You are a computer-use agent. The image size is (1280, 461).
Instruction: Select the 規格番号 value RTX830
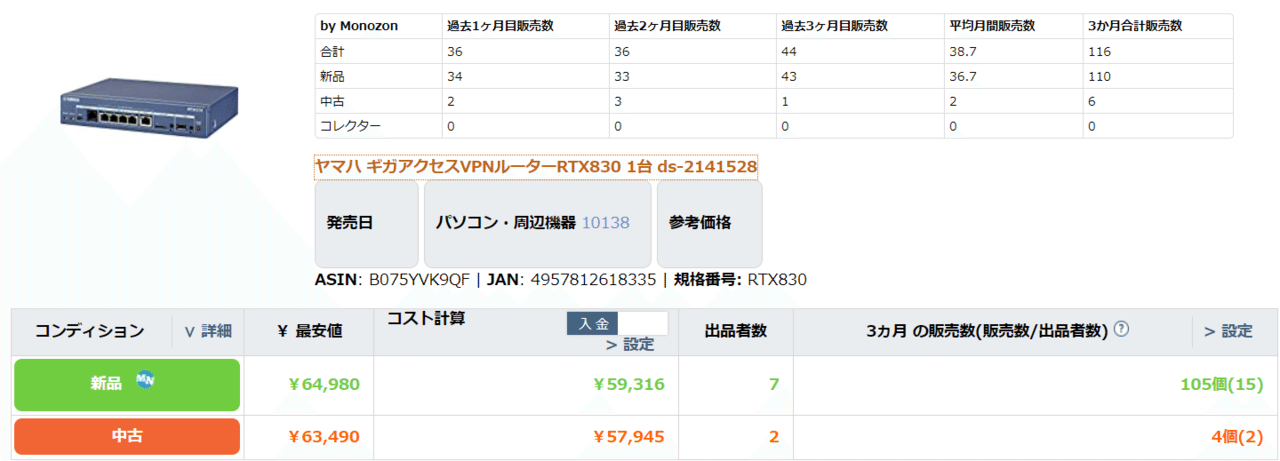tap(776, 280)
